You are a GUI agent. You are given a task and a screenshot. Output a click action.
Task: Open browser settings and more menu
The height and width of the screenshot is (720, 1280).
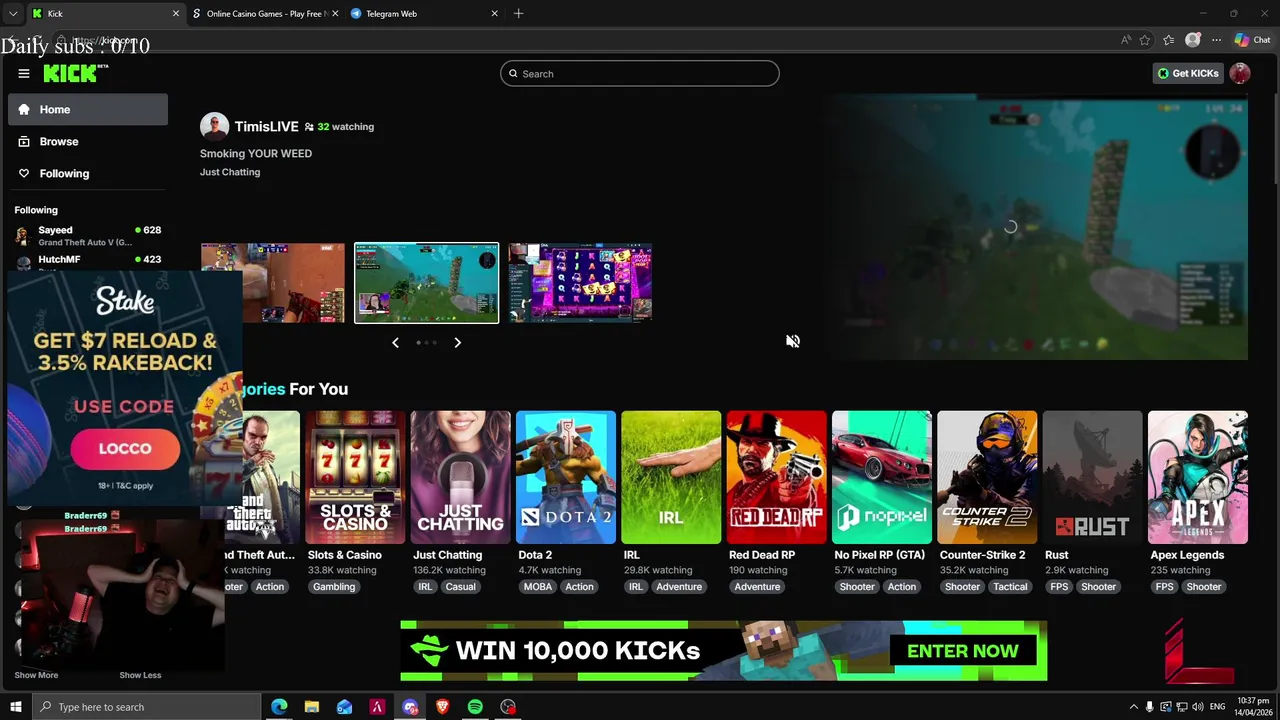[1216, 40]
